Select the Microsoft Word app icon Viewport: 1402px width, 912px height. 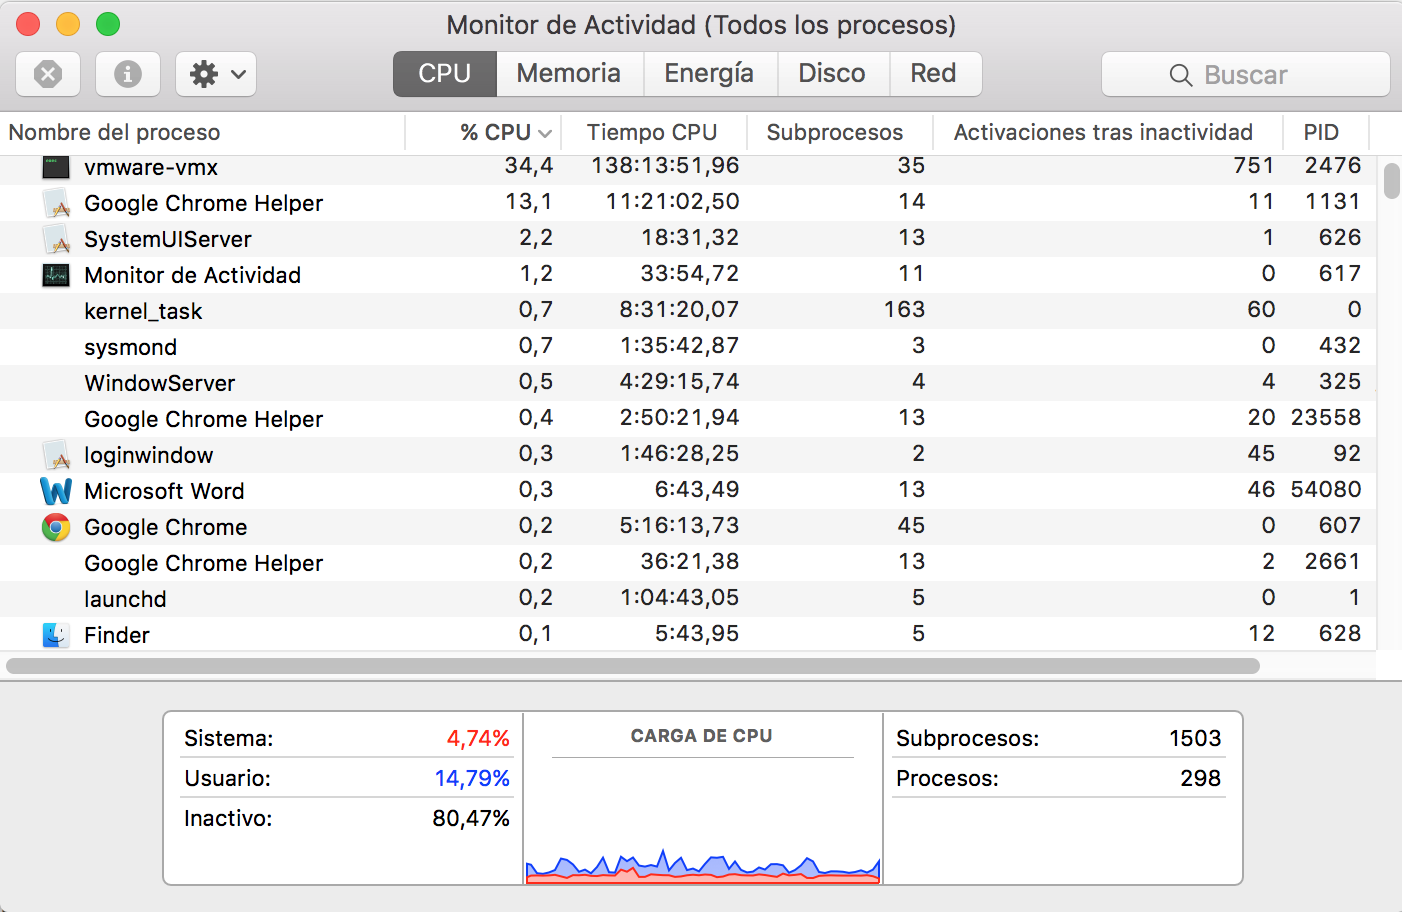[x=56, y=491]
